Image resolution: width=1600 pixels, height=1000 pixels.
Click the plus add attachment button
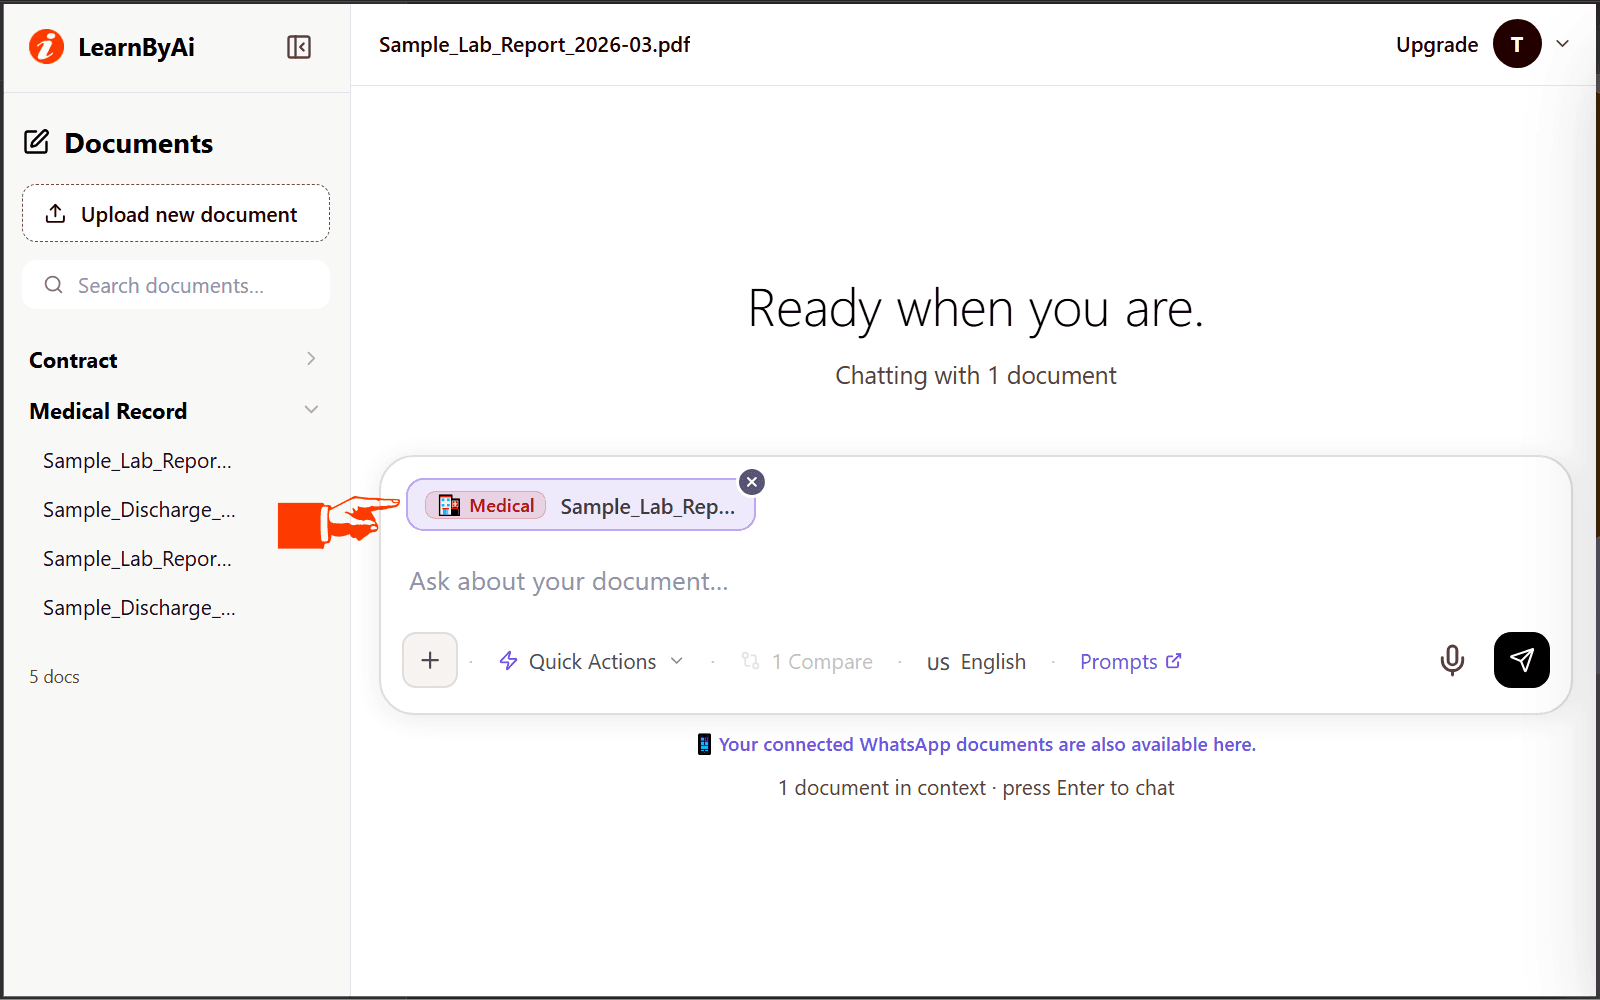tap(430, 660)
